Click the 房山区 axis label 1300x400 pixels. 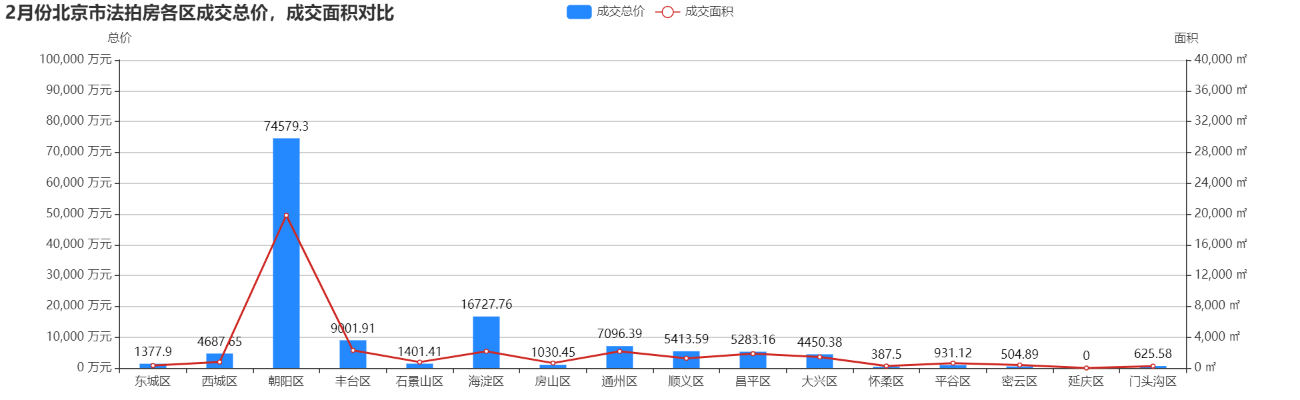(x=553, y=382)
